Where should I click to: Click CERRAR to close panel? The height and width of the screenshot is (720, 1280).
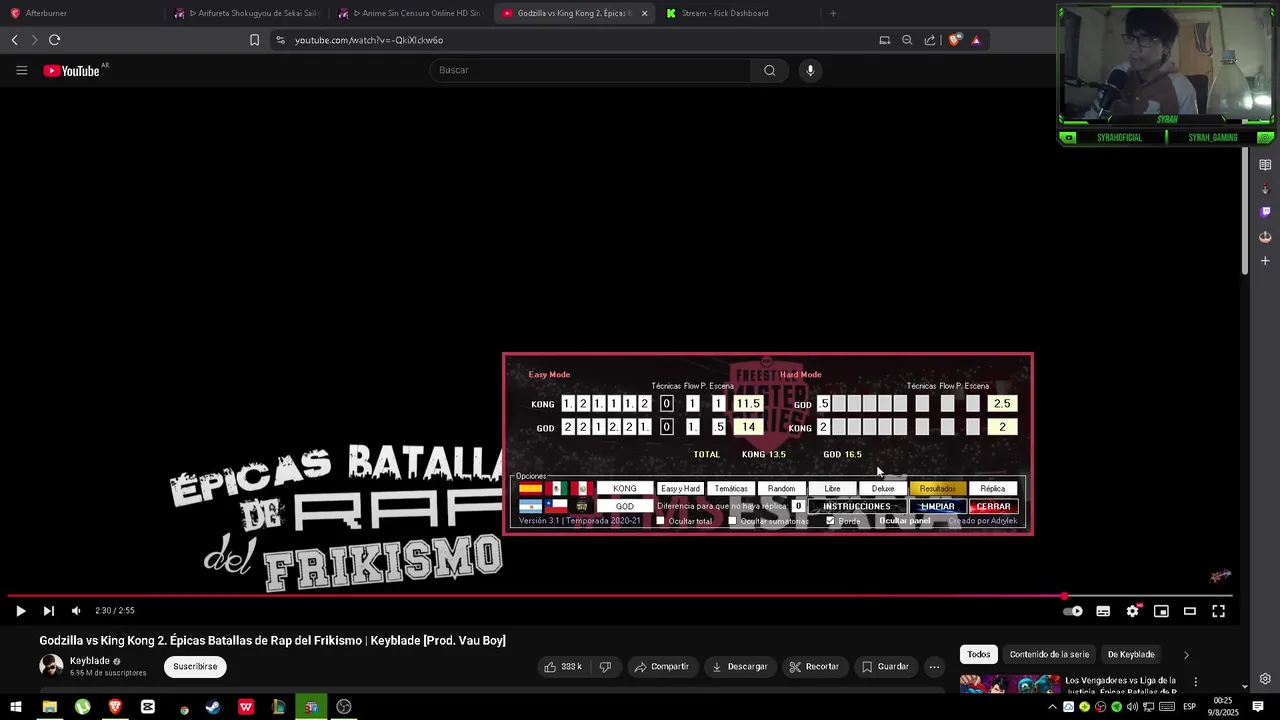tap(993, 506)
